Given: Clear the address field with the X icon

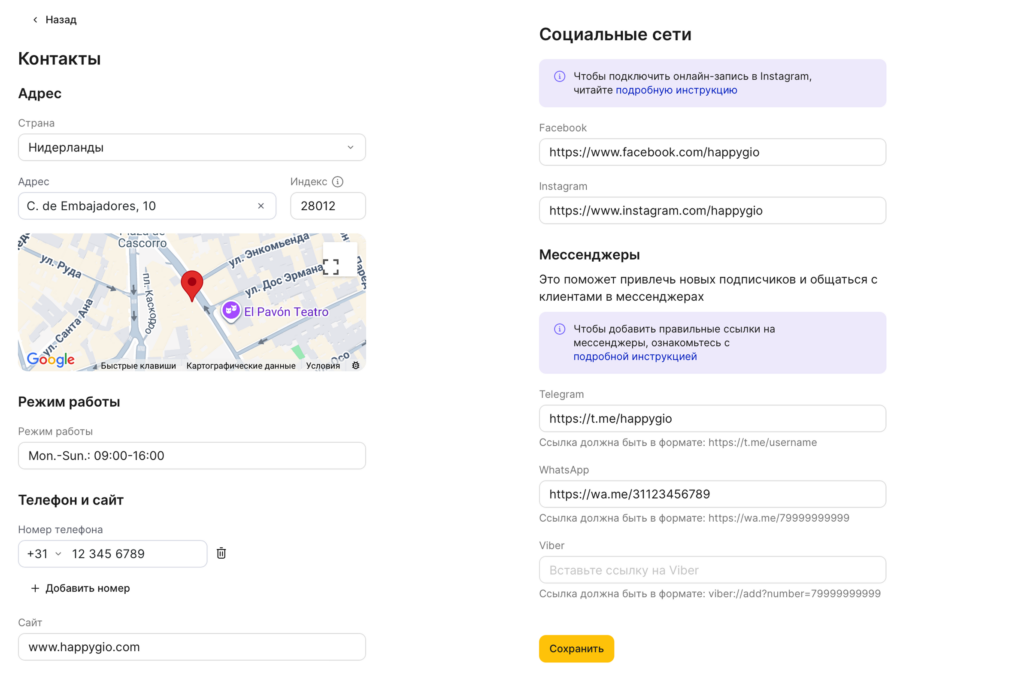Looking at the screenshot, I should [x=261, y=206].
